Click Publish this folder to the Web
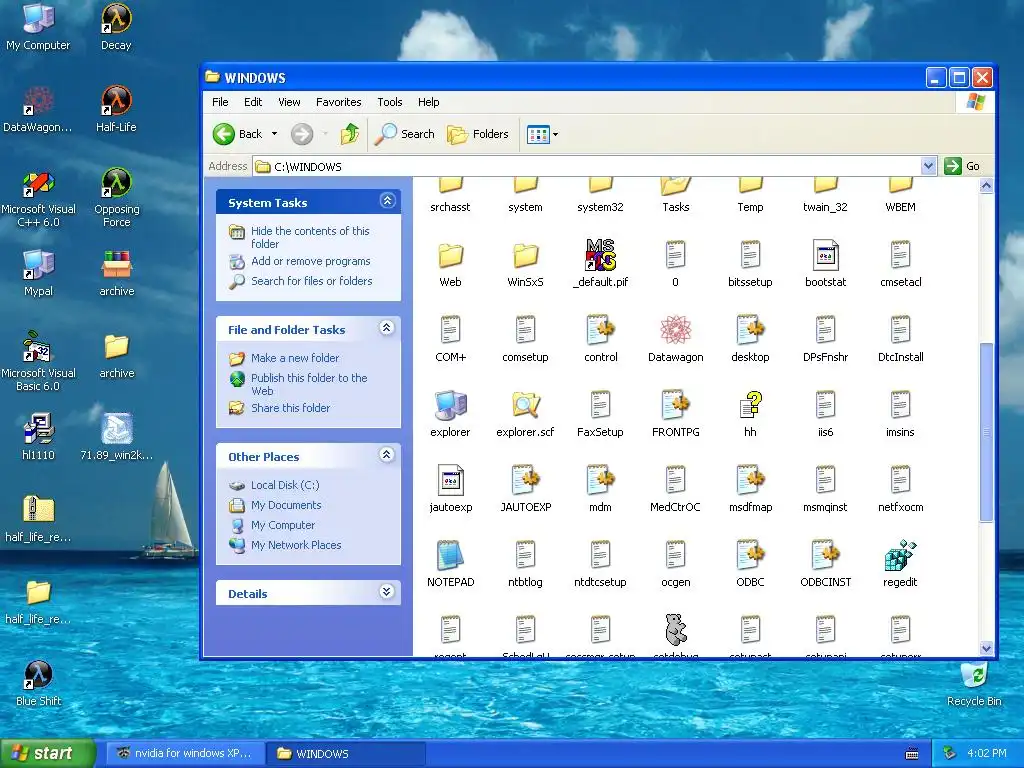 point(309,384)
